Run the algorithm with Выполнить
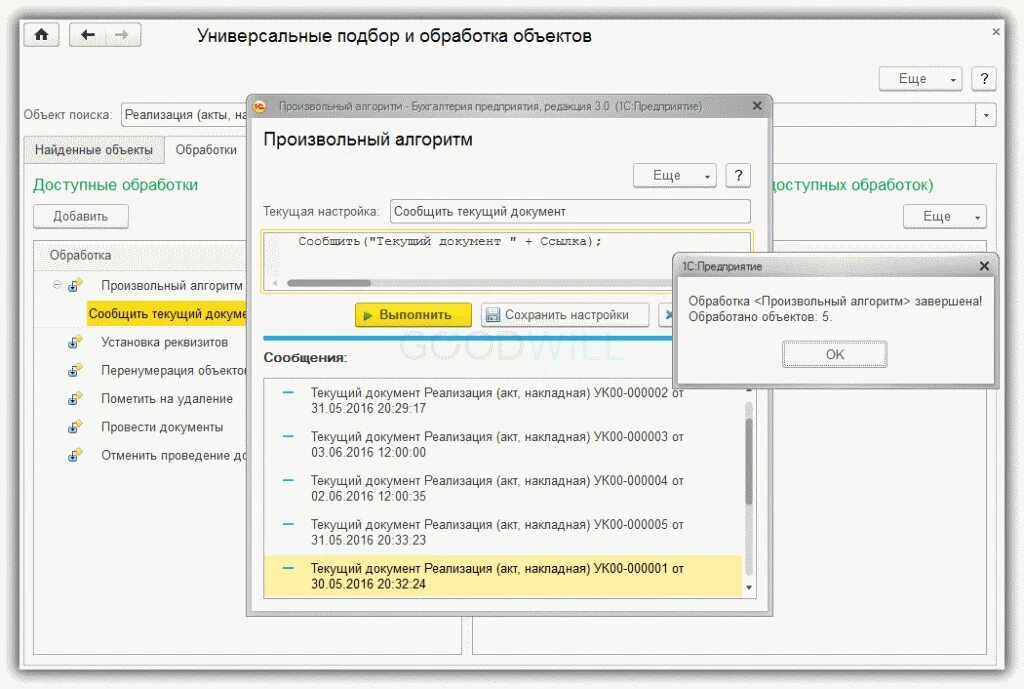 click(413, 315)
